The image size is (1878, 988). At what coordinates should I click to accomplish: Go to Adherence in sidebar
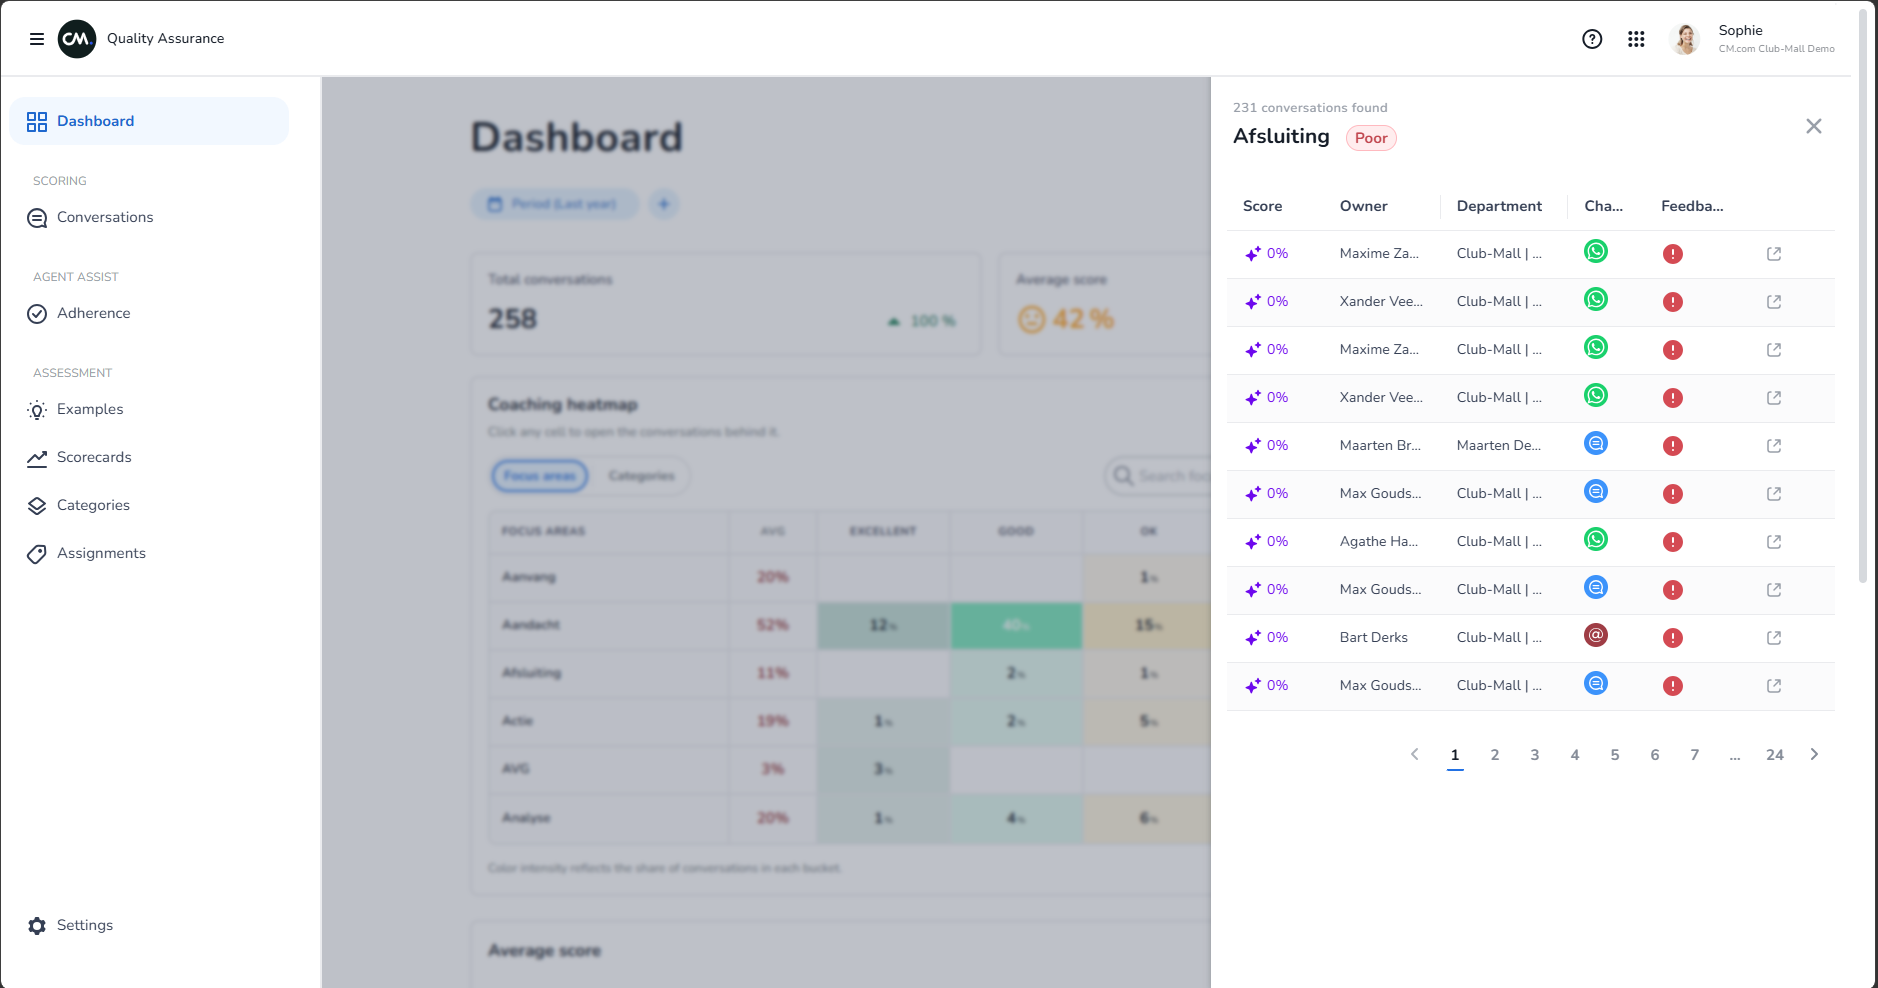point(149,314)
